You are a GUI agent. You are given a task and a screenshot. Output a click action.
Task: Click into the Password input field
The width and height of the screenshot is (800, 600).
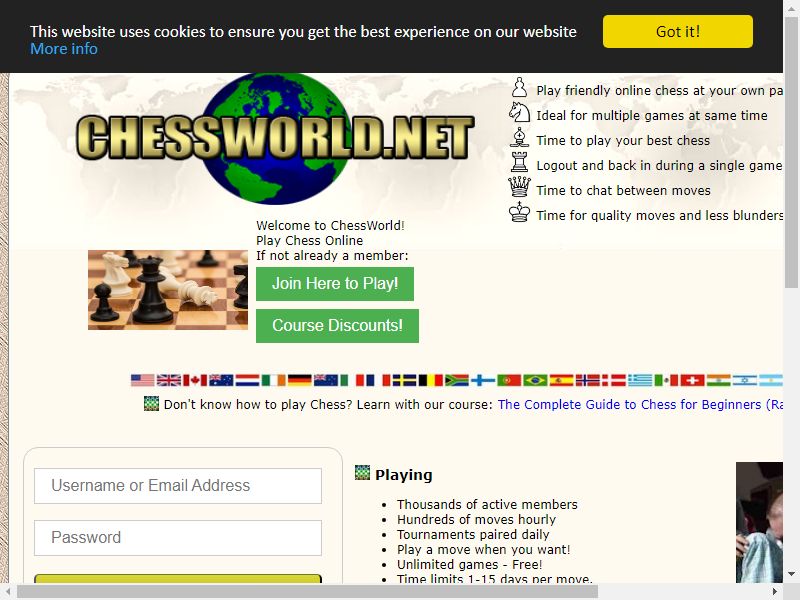(x=178, y=538)
